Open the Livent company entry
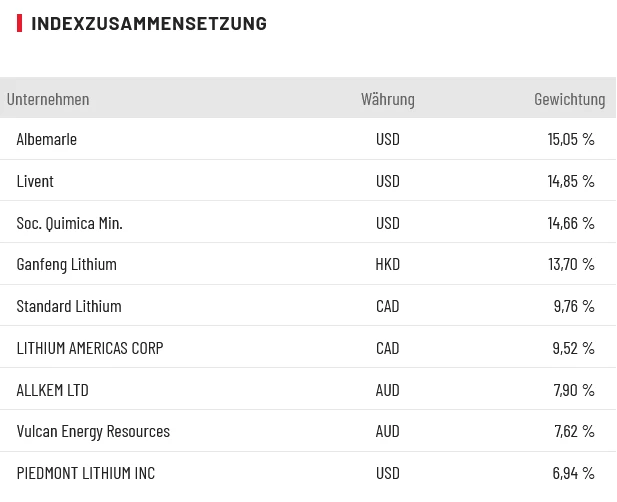Screen dimensions: 617x502 click(35, 181)
